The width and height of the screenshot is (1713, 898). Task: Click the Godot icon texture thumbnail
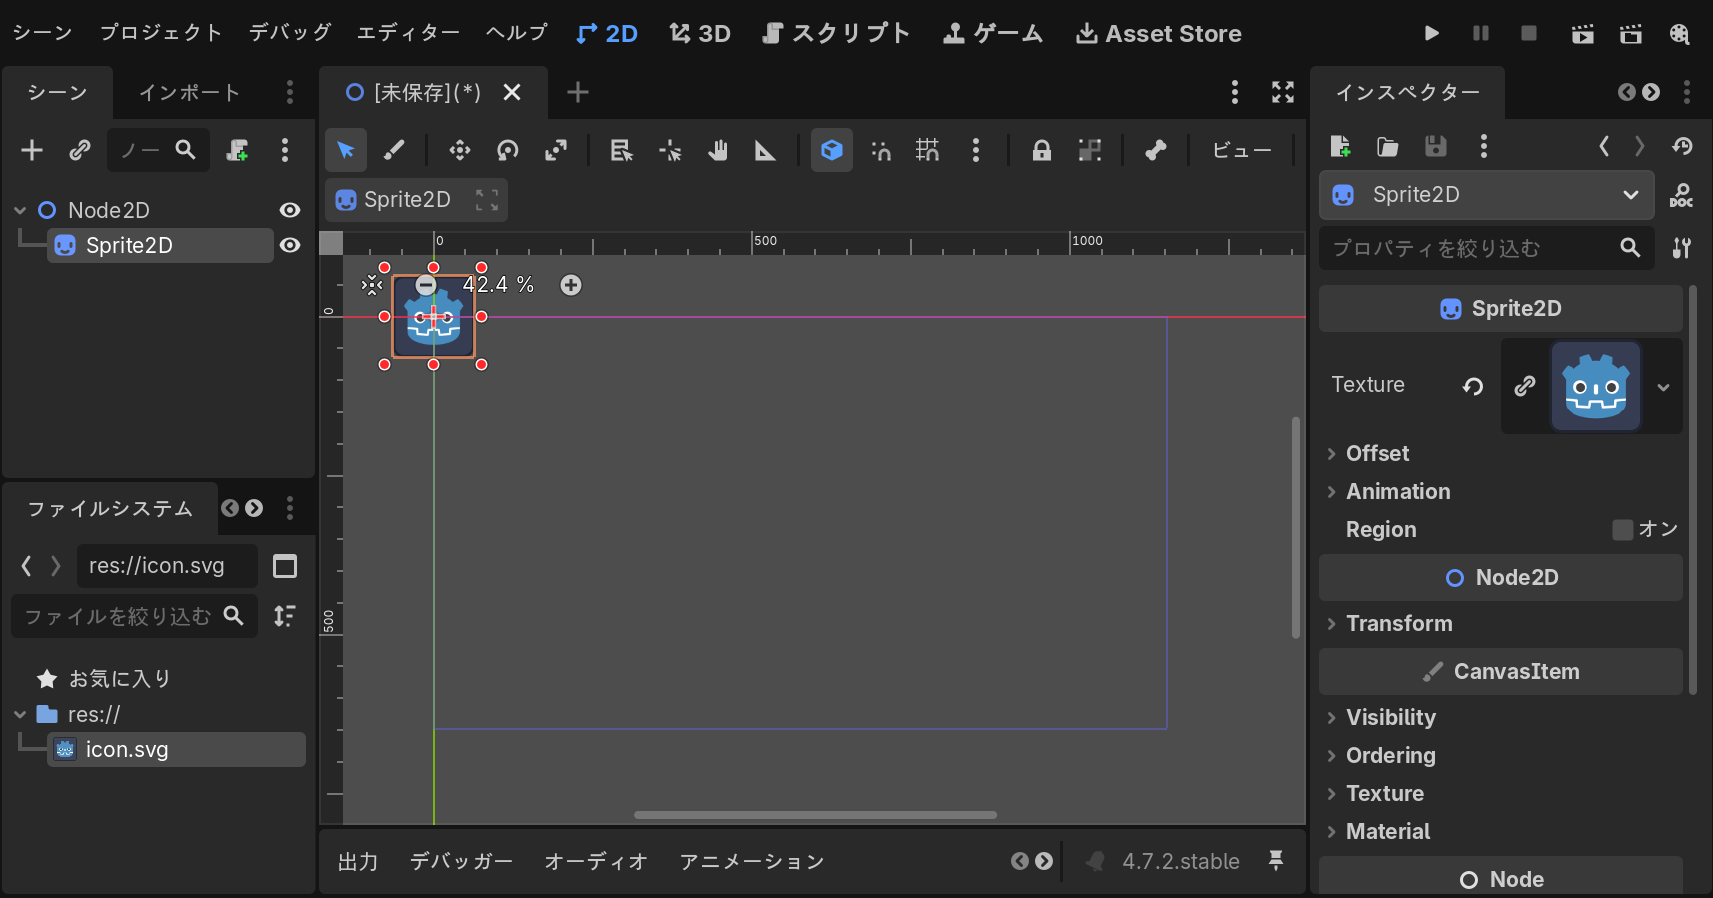[x=1596, y=386]
